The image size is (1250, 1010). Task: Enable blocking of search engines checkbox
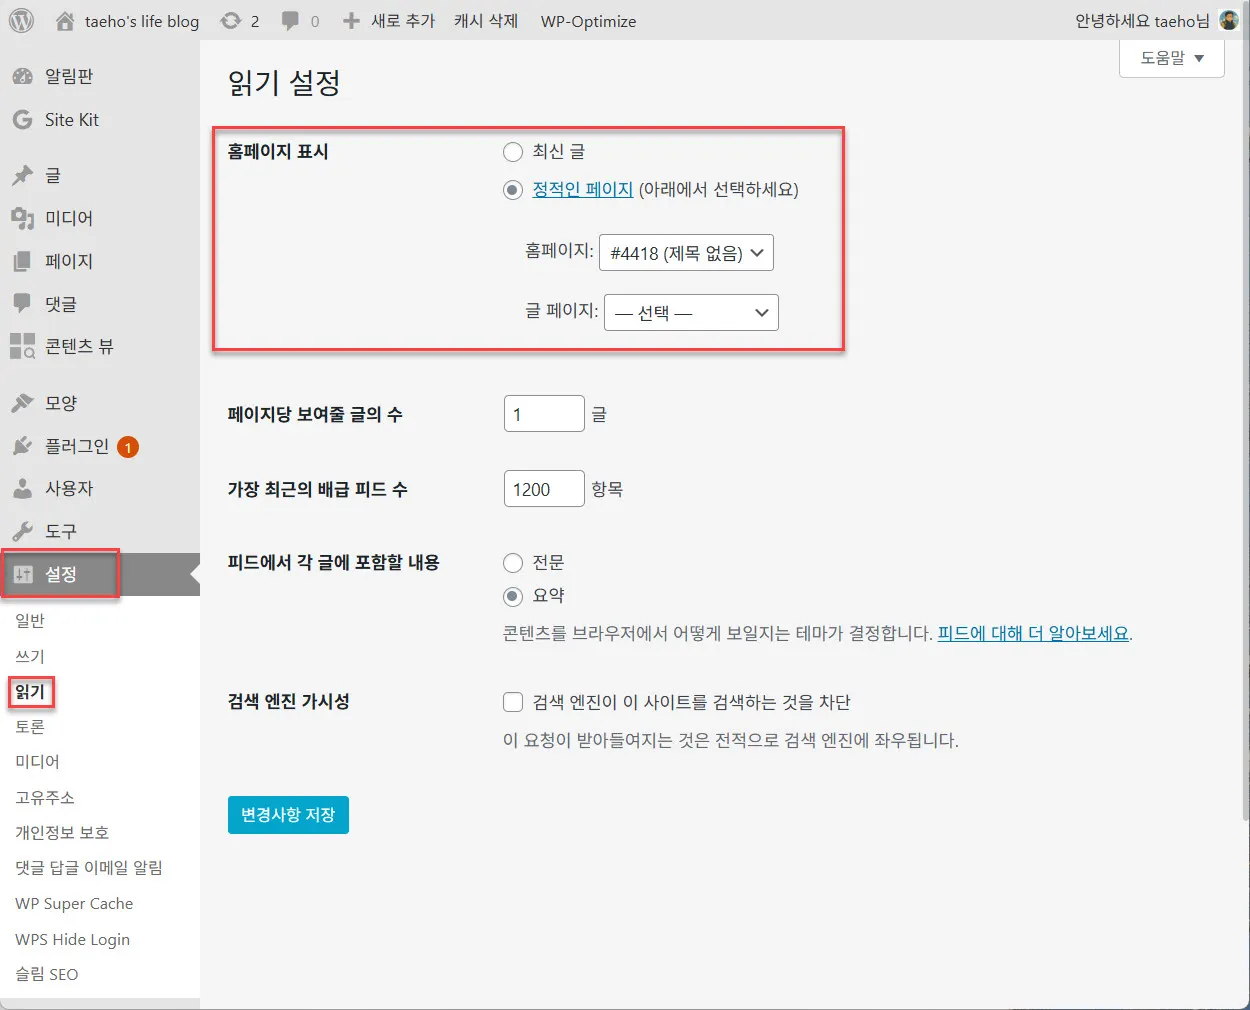pos(513,701)
